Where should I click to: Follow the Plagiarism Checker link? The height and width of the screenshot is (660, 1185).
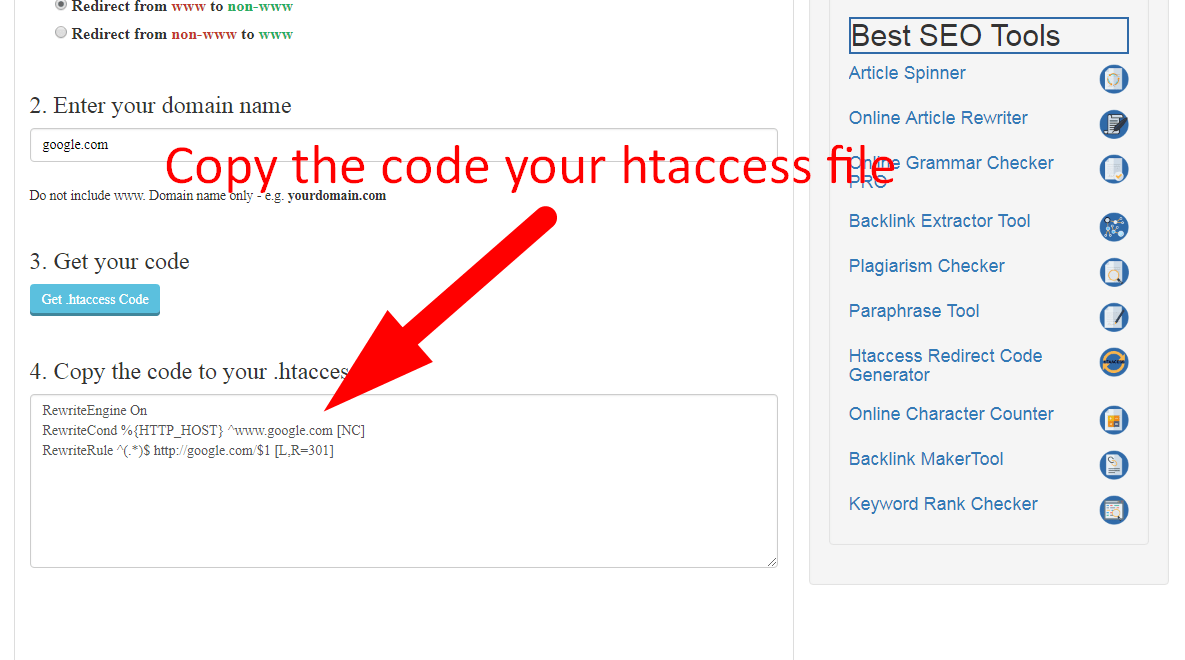pos(926,266)
